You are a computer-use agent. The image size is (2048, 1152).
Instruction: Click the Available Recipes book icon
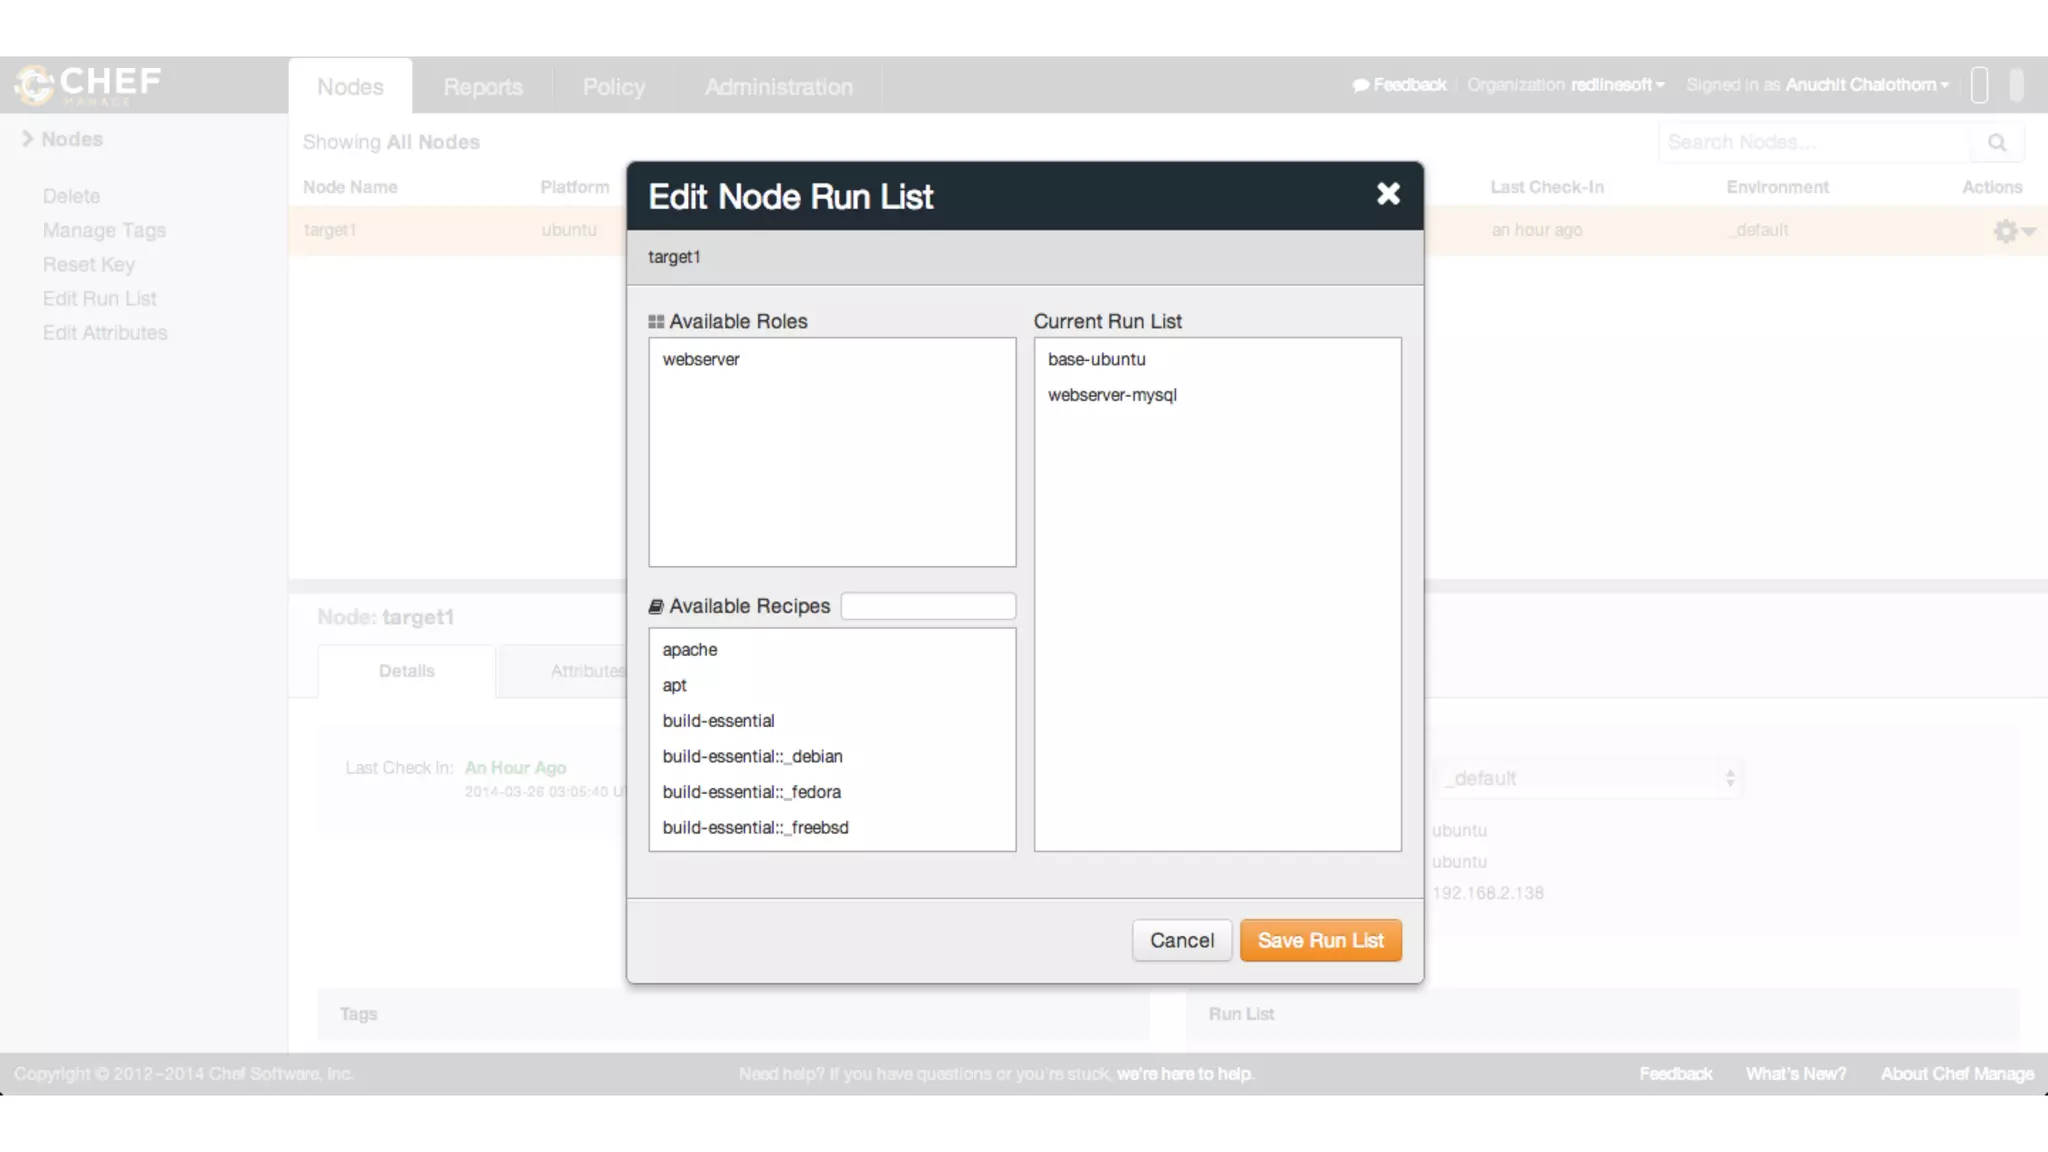click(656, 607)
